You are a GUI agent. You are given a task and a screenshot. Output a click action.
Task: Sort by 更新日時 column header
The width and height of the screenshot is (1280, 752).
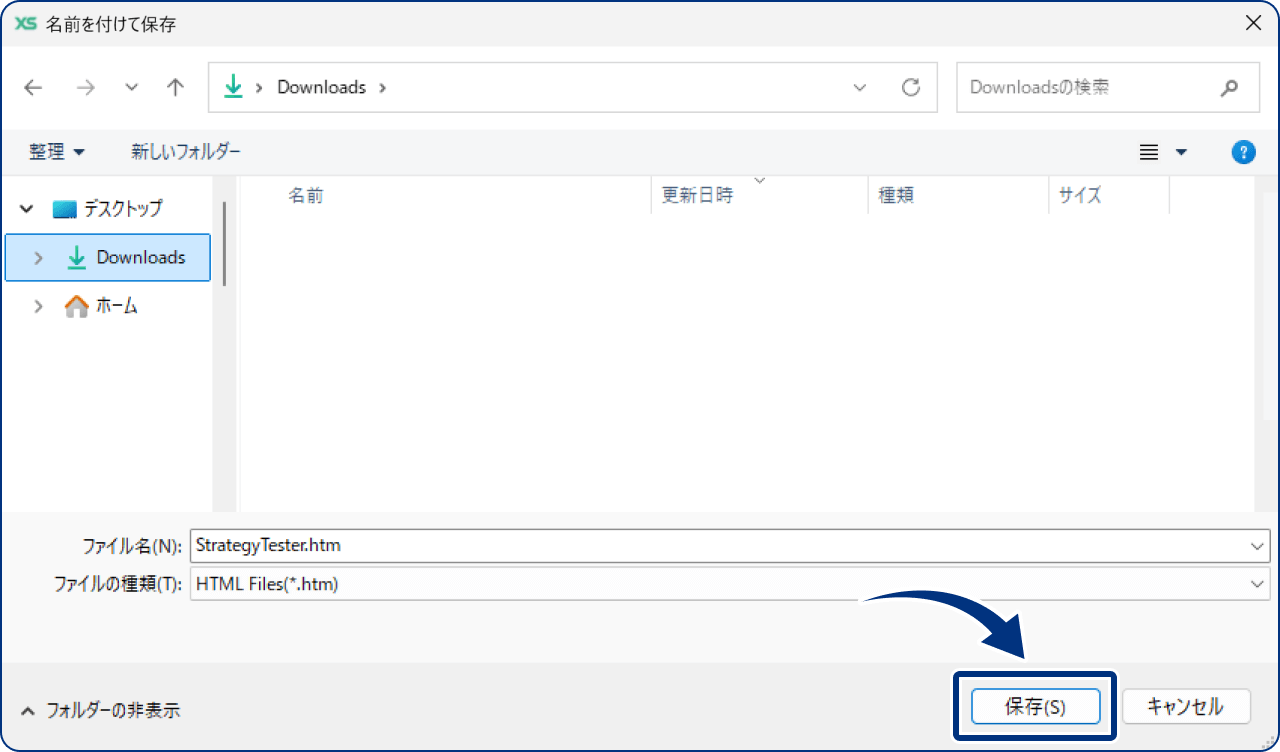[x=698, y=196]
